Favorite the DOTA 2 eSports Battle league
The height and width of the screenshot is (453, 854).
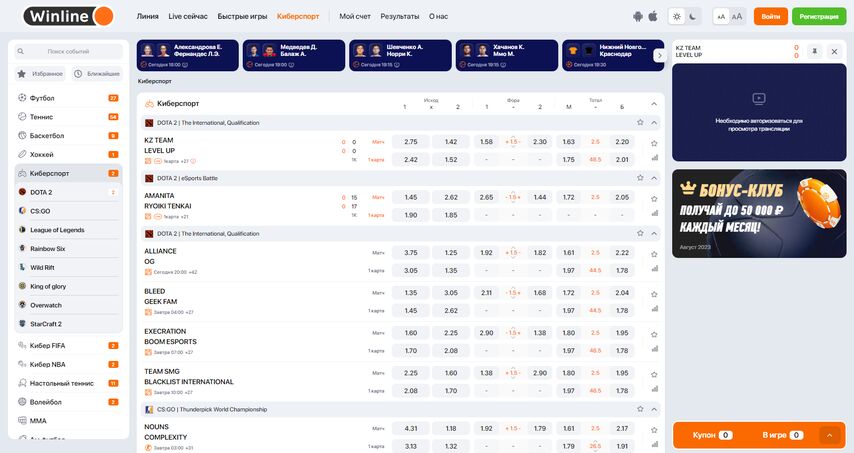click(640, 177)
